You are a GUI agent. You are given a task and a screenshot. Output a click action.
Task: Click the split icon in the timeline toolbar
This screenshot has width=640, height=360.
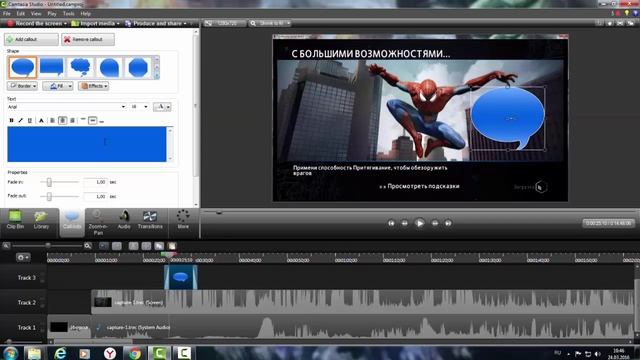pos(146,246)
